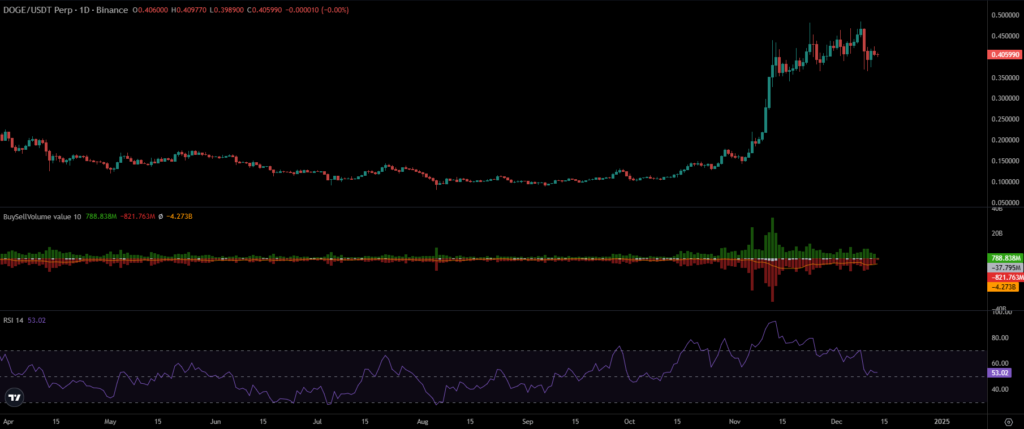Select the BuySellVolume value 10 indicator label
Image resolution: width=1024 pixels, height=429 pixels.
tap(42, 216)
